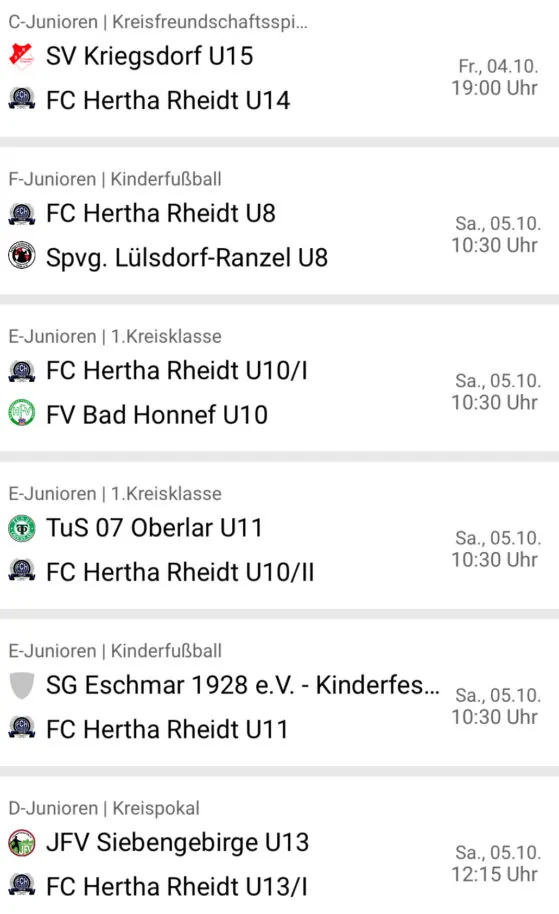
Task: Open team SV Kriegsdorf U15
Action: [x=149, y=56]
